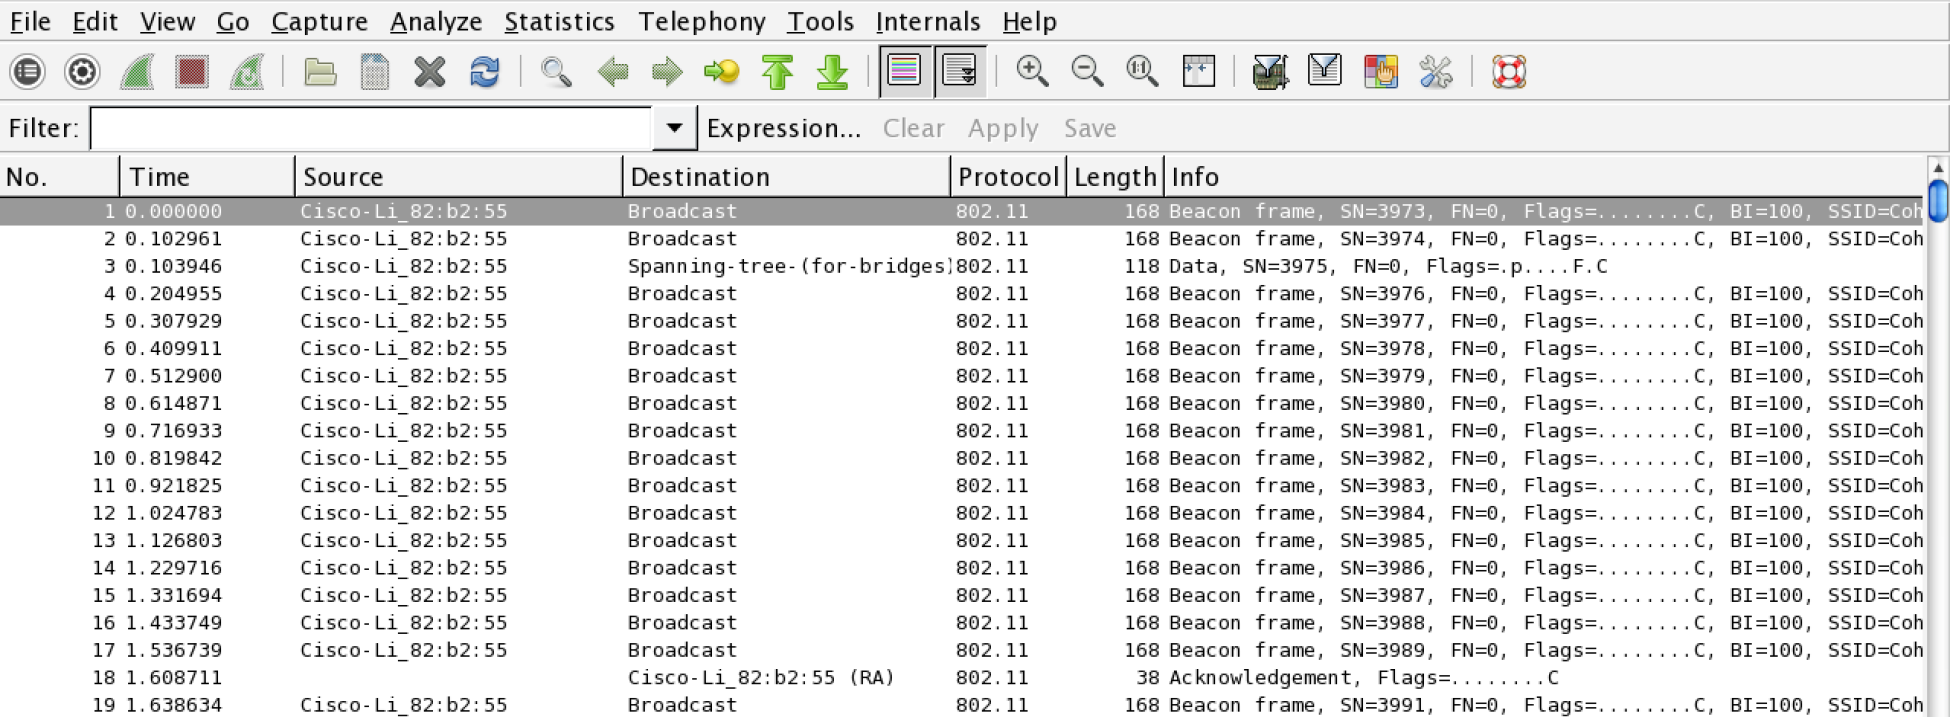
Task: Start a new capture with shark fin icon
Action: [137, 72]
